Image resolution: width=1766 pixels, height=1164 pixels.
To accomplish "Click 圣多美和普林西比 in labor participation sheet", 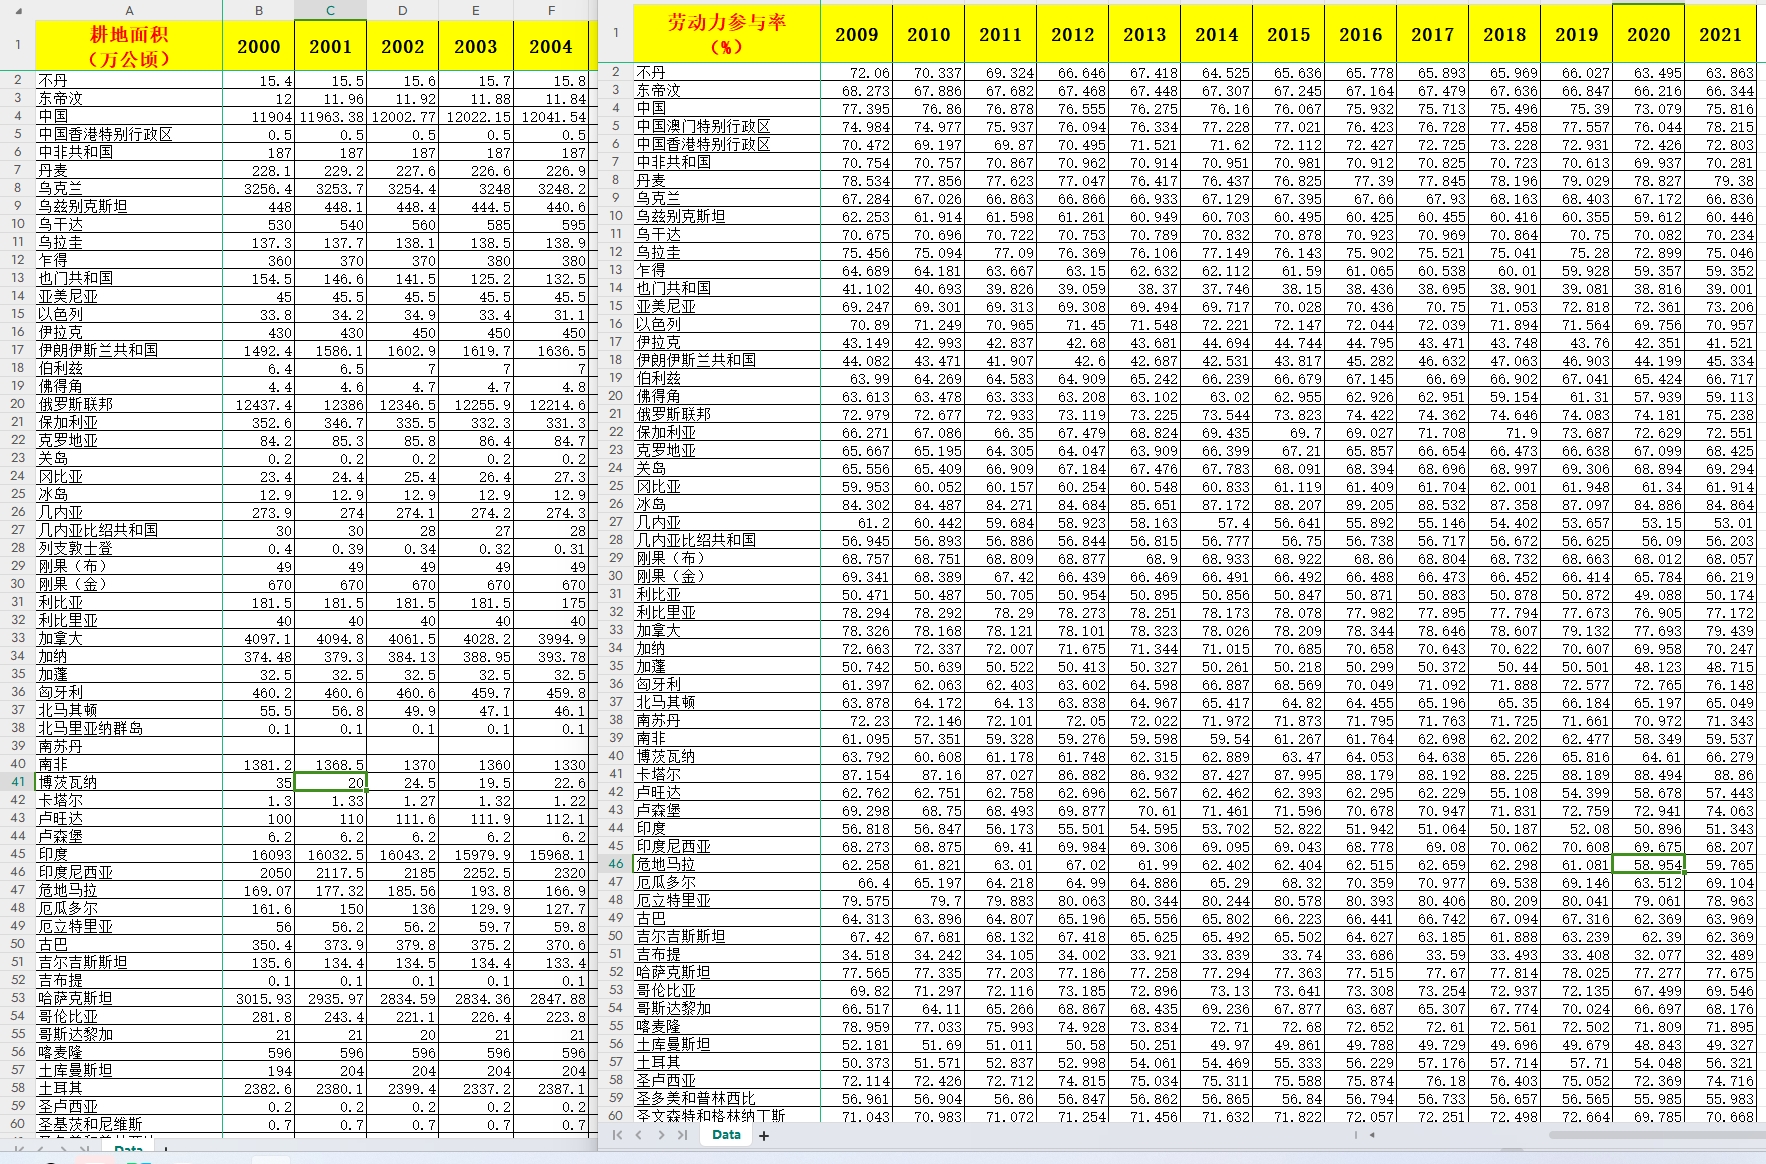I will (727, 1098).
